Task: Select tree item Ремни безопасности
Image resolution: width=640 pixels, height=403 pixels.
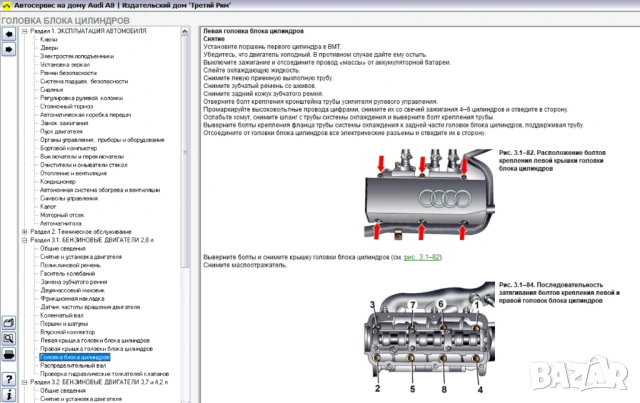Action: [x=68, y=73]
